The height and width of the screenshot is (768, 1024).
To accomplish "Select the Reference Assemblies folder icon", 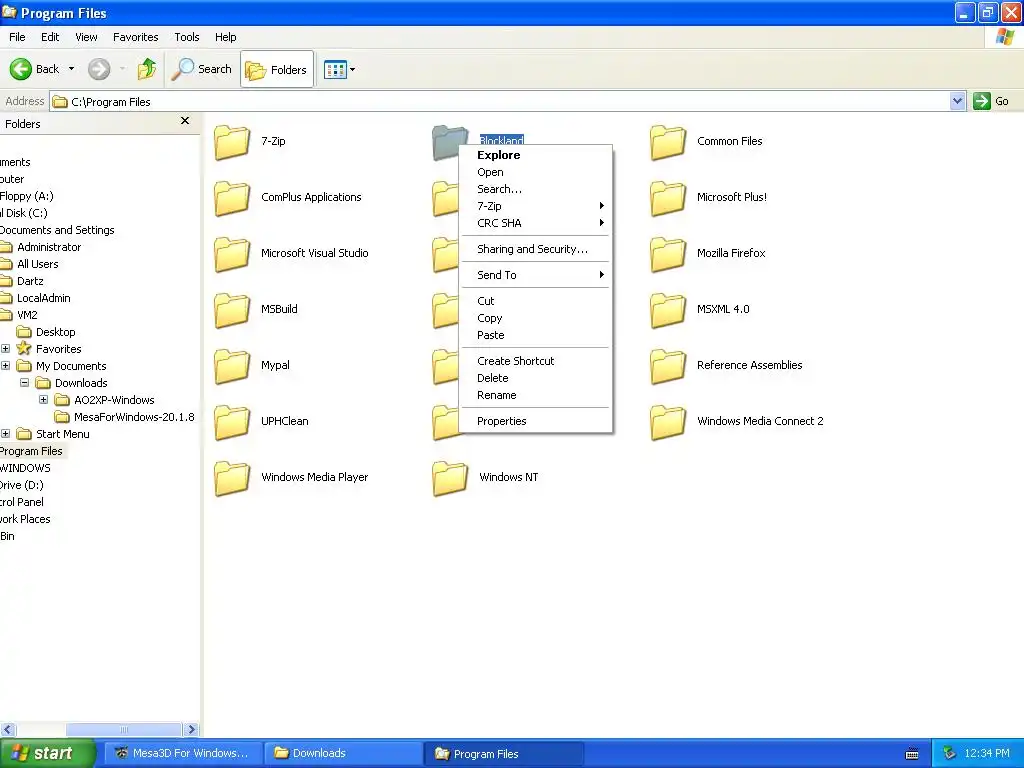I will tap(667, 366).
